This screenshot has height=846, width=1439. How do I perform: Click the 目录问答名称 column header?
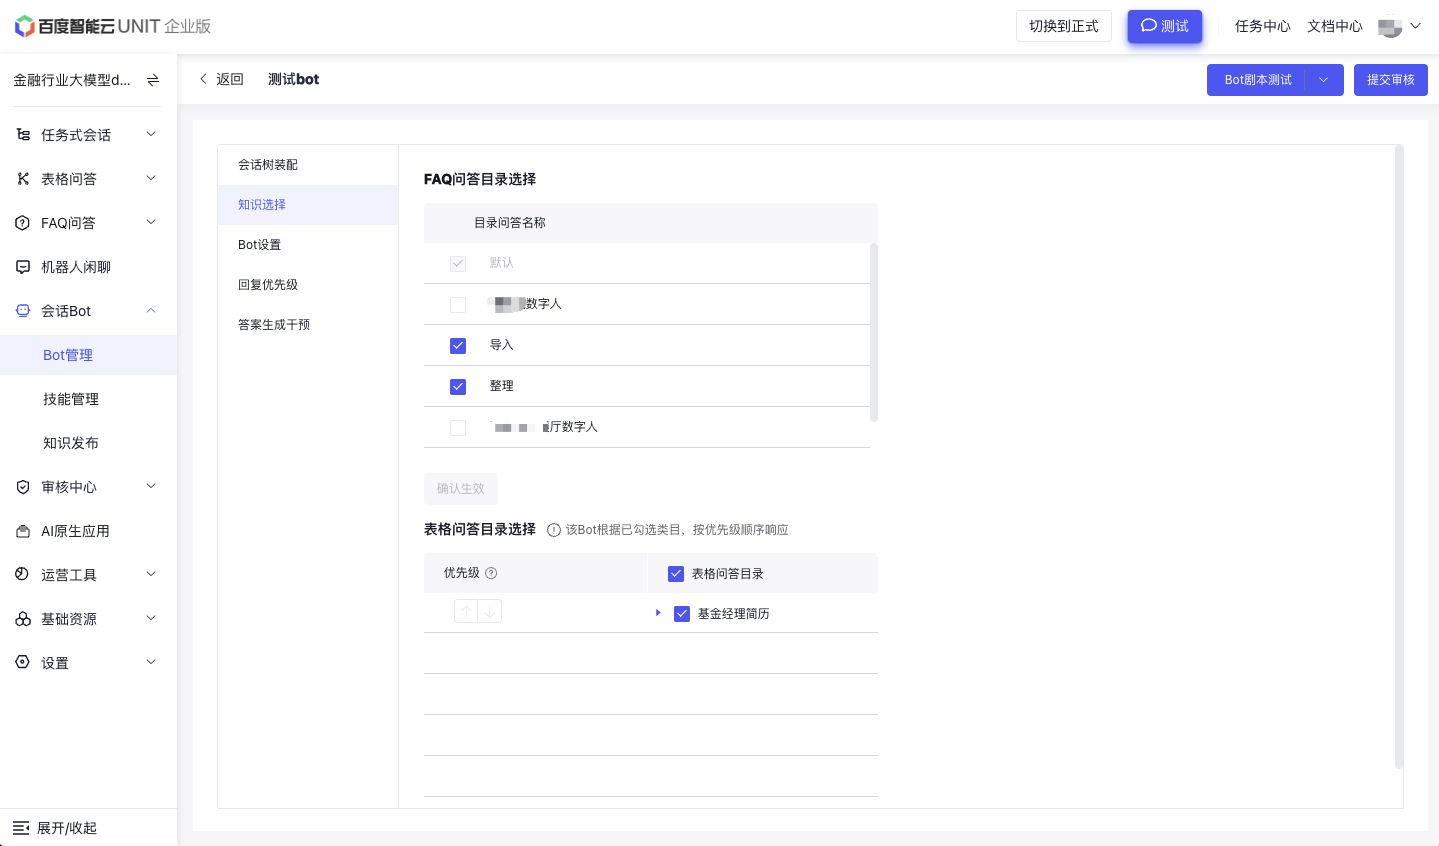tap(510, 223)
